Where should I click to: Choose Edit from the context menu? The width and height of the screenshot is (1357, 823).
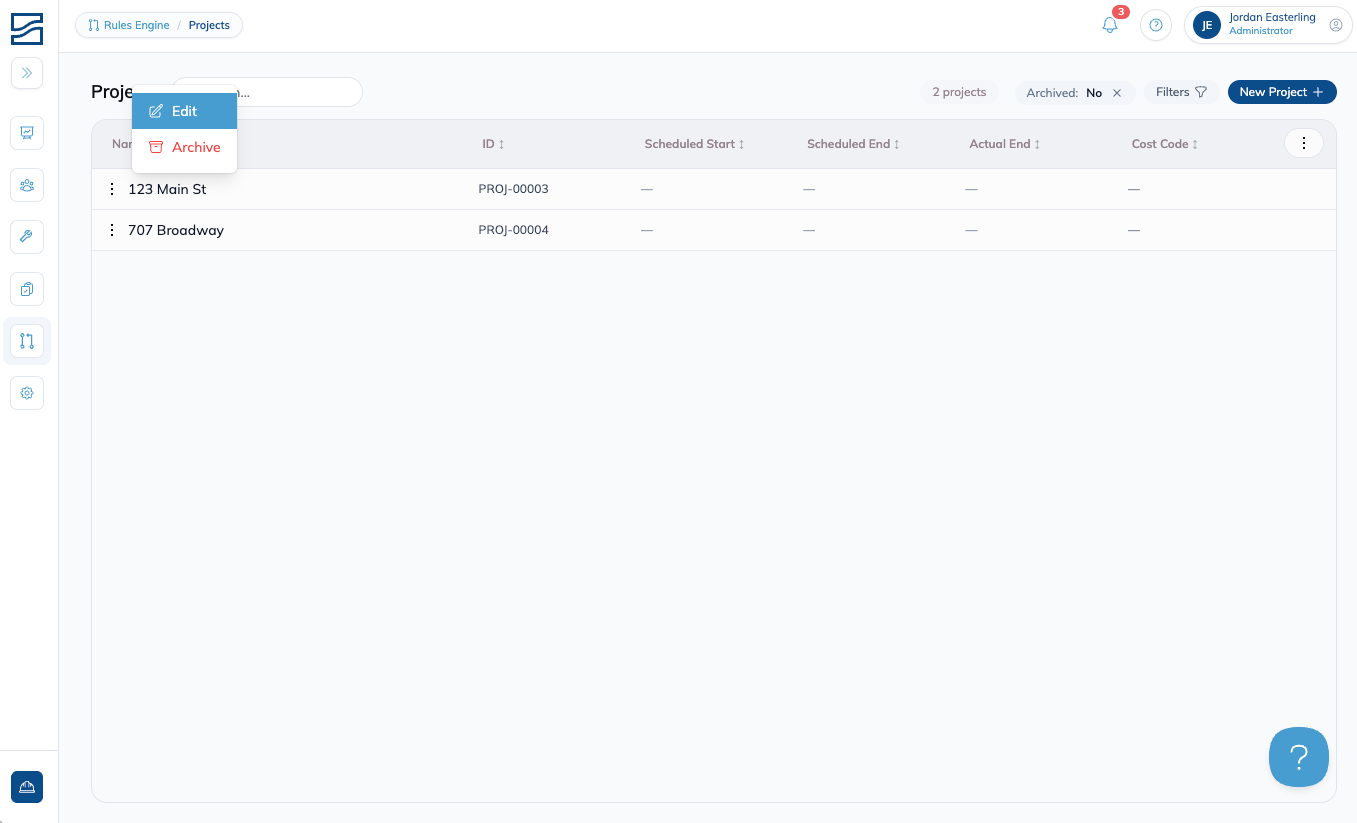coord(184,111)
